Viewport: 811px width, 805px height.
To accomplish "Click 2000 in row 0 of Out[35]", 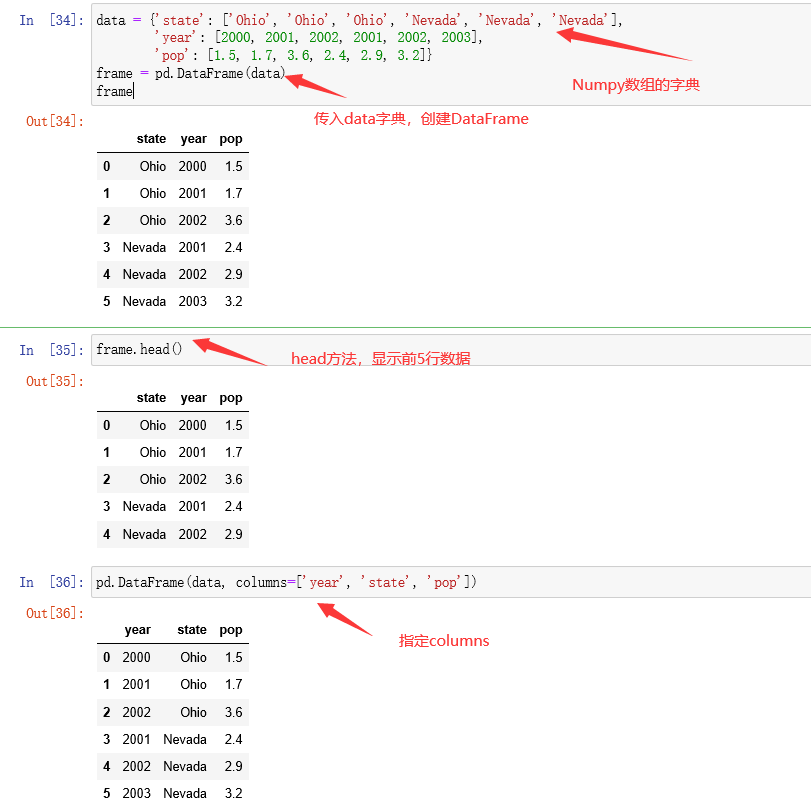I will [192, 425].
